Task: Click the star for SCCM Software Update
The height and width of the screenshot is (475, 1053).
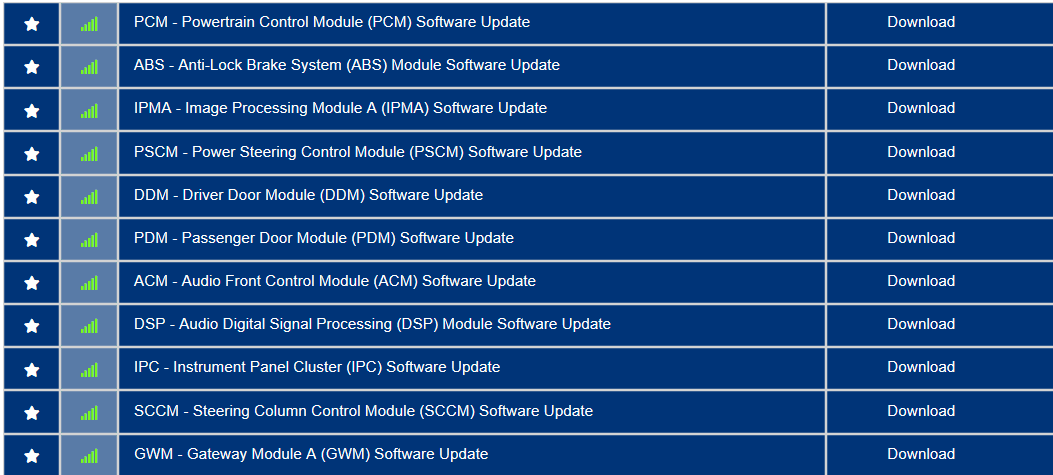Action: click(31, 413)
